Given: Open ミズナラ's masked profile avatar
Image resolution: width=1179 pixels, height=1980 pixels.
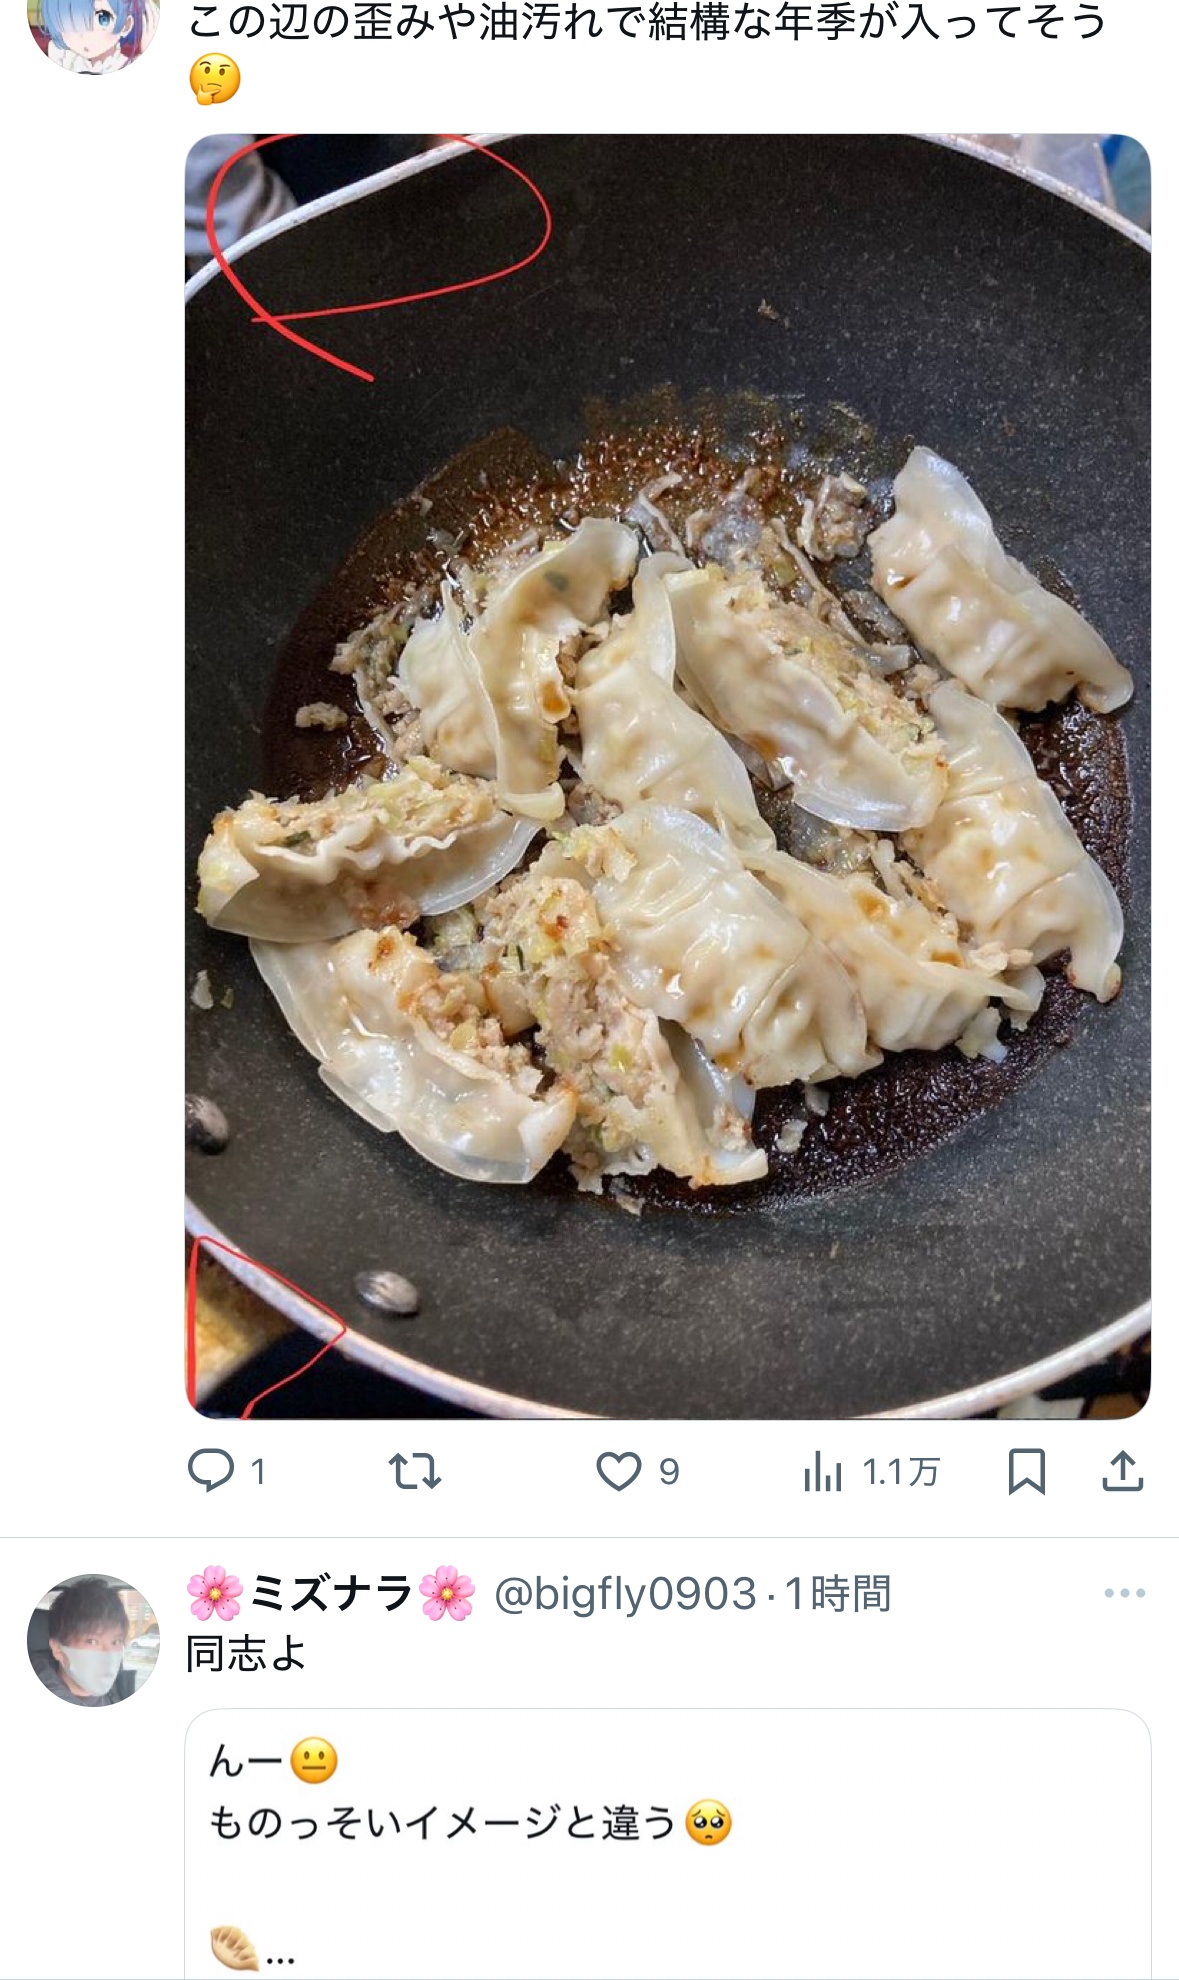Looking at the screenshot, I should (93, 1639).
